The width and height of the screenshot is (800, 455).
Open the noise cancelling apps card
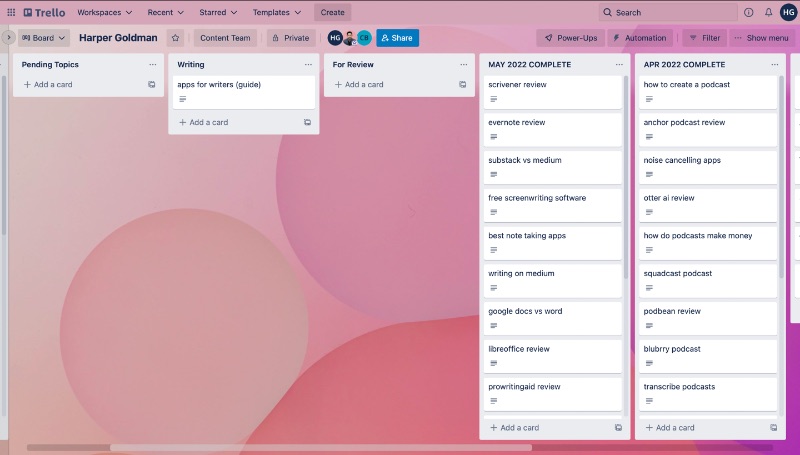coord(708,168)
